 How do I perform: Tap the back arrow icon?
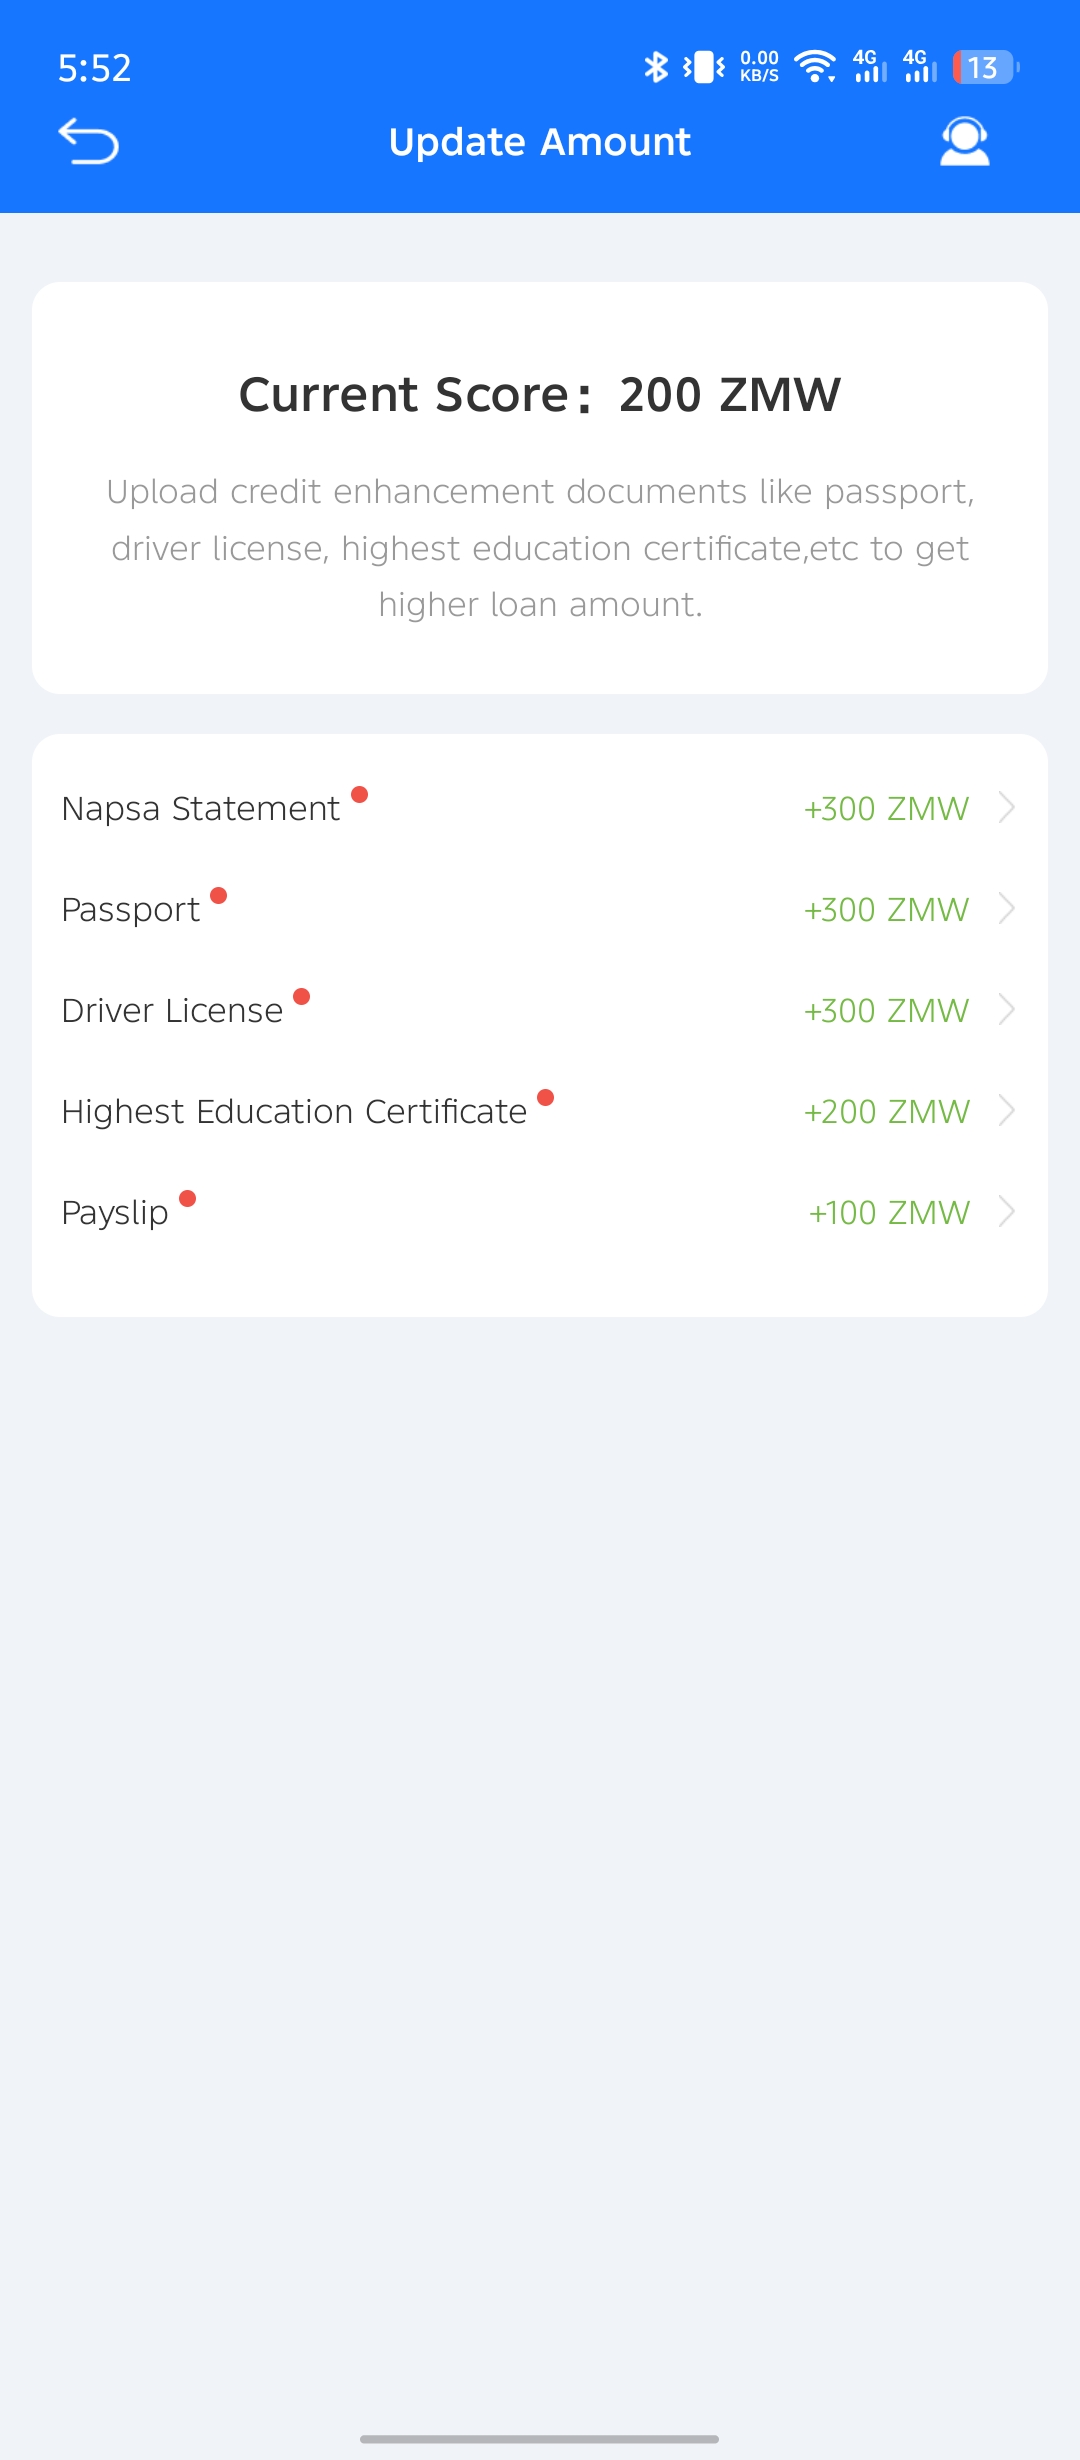[x=89, y=141]
